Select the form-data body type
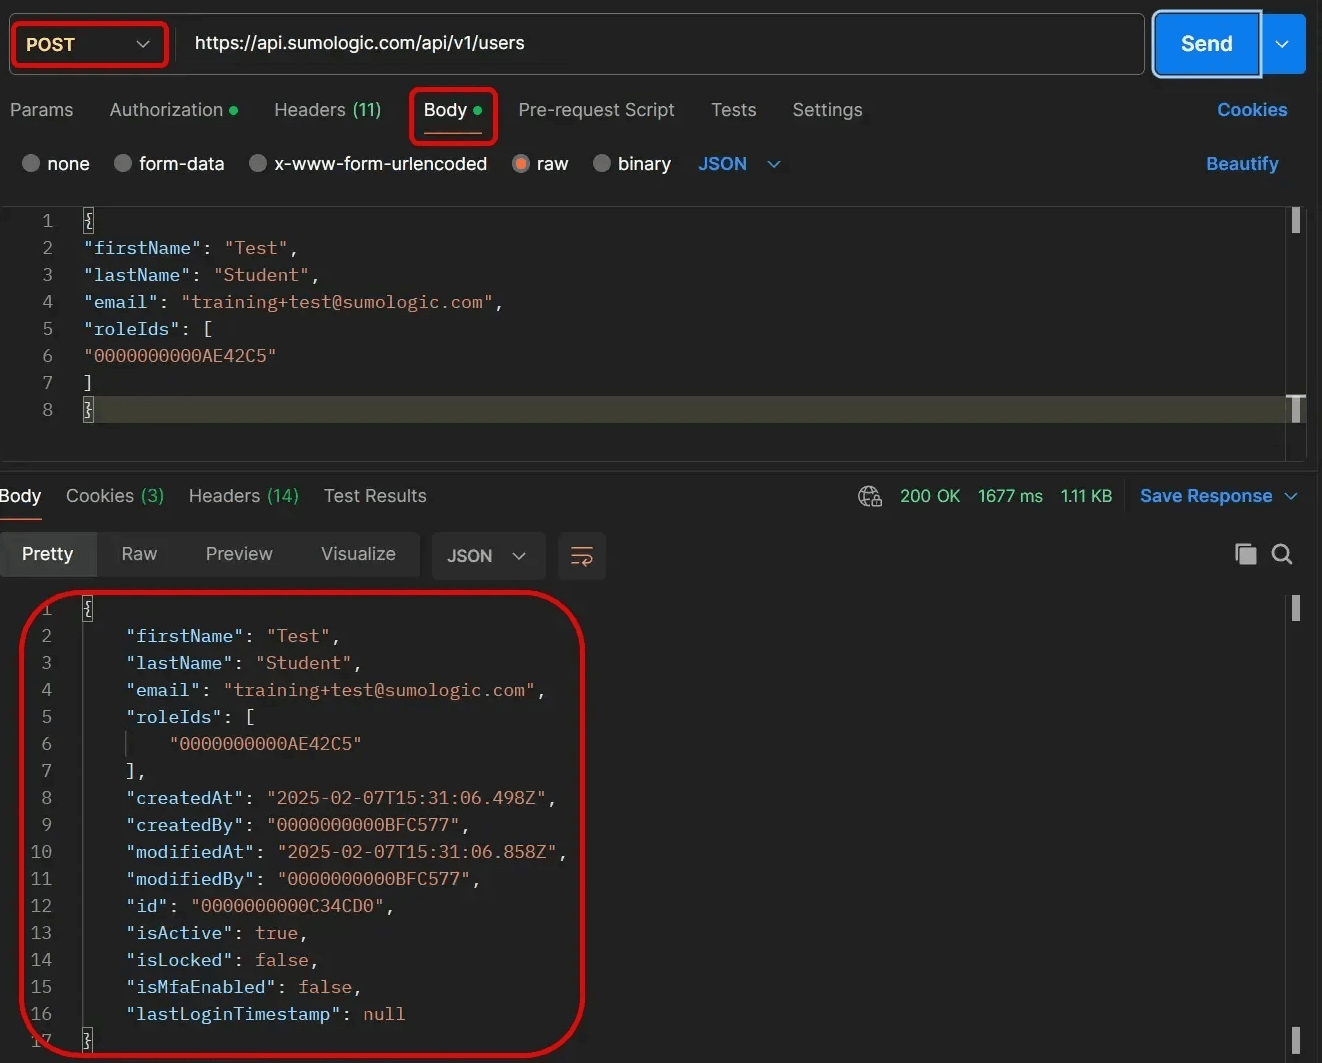 coord(169,163)
